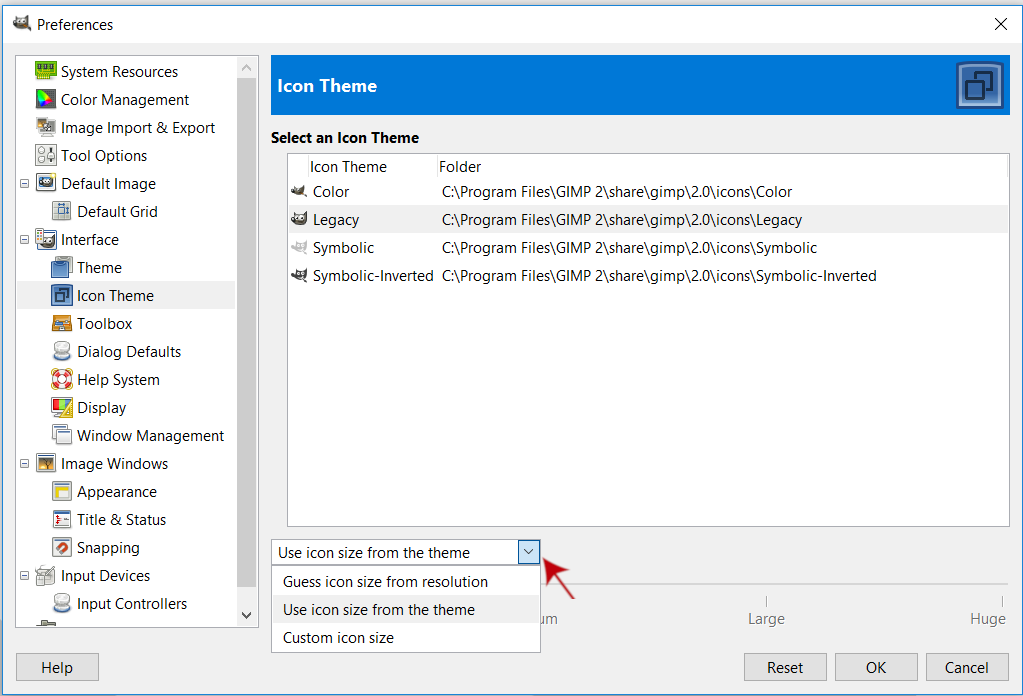
Task: Collapse the Image Windows section
Action: point(25,463)
